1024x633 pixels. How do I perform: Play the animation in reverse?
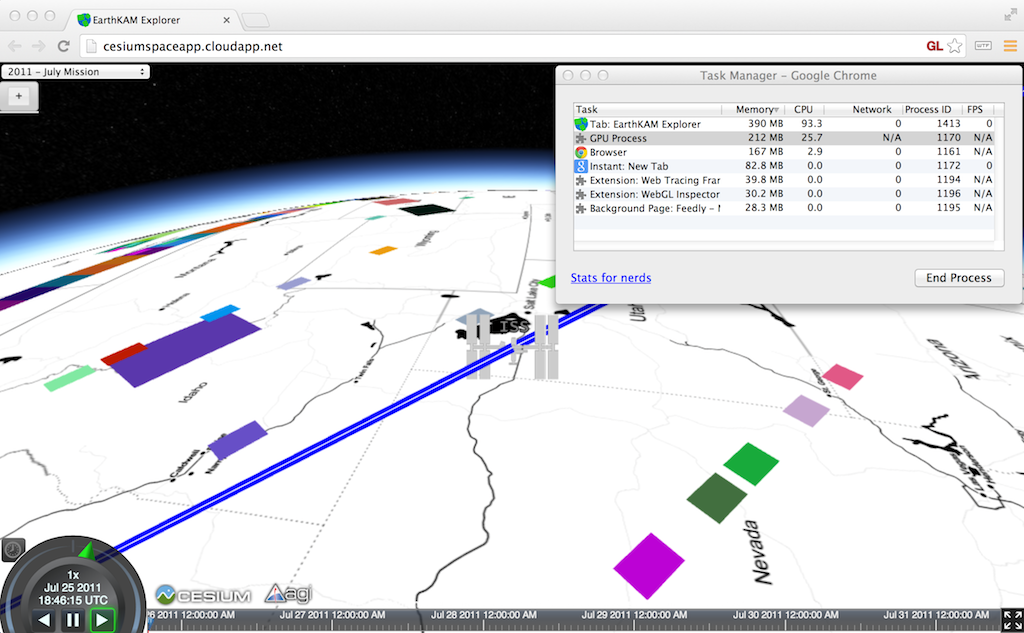tap(44, 619)
